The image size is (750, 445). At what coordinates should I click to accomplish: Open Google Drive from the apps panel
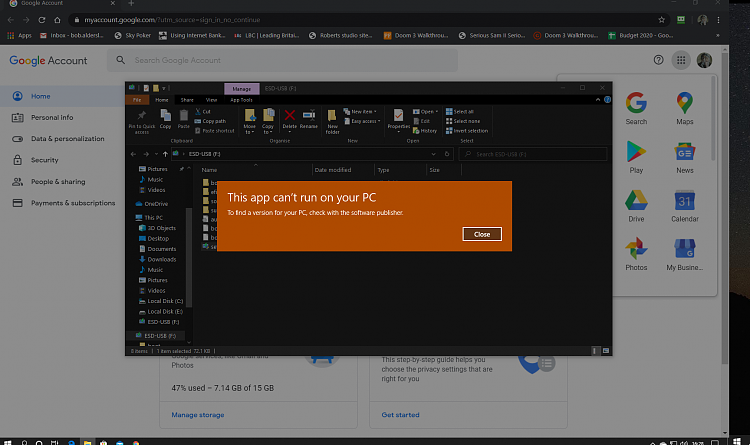636,206
